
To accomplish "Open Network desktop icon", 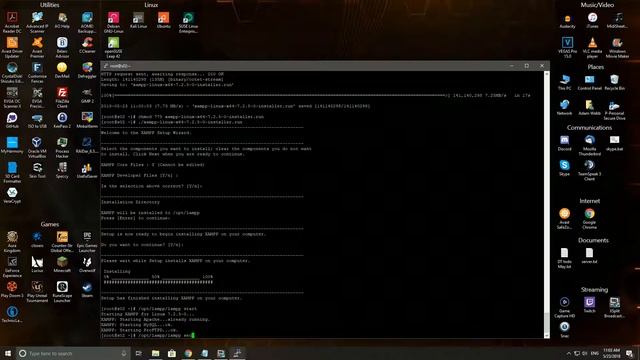I will pos(564,107).
